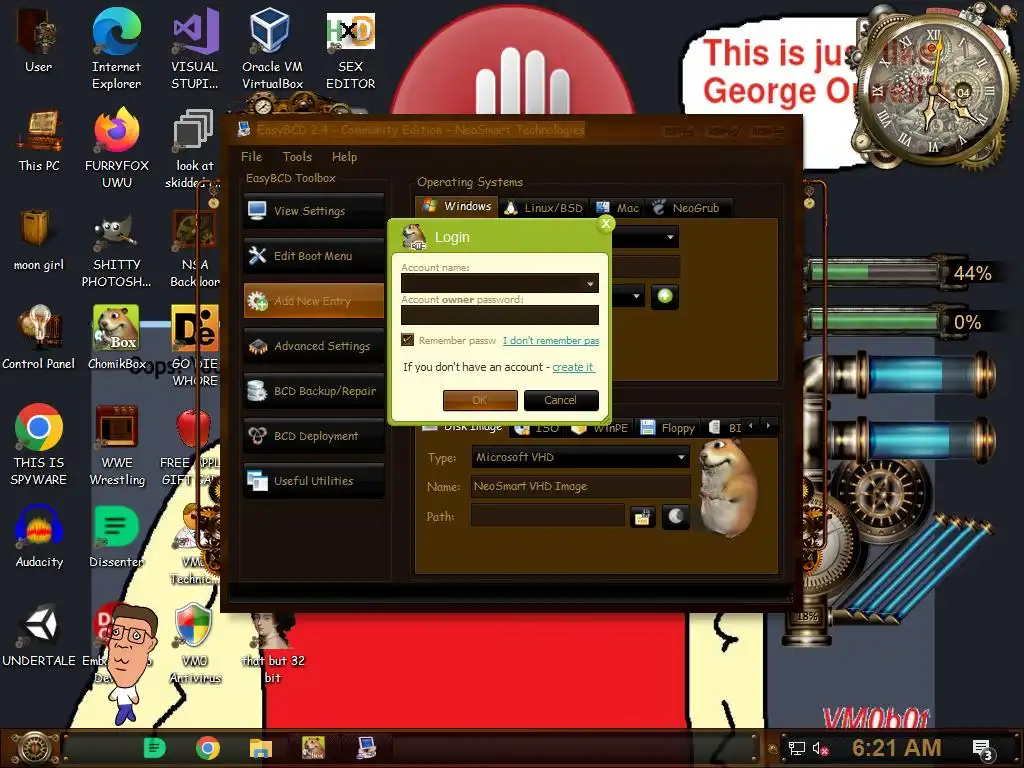The width and height of the screenshot is (1024, 768).
Task: Click the browse path folder icon in EasyBCD
Action: (643, 517)
